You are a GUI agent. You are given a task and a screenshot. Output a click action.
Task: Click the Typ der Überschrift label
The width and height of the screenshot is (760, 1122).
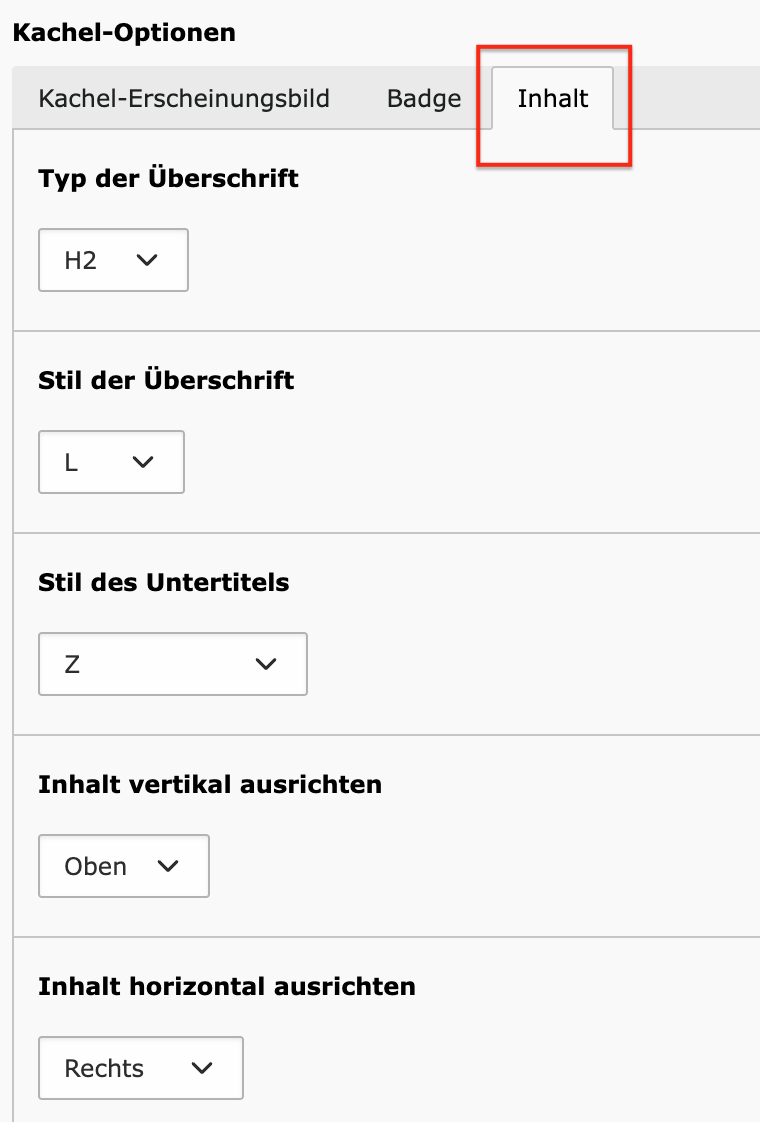(168, 179)
